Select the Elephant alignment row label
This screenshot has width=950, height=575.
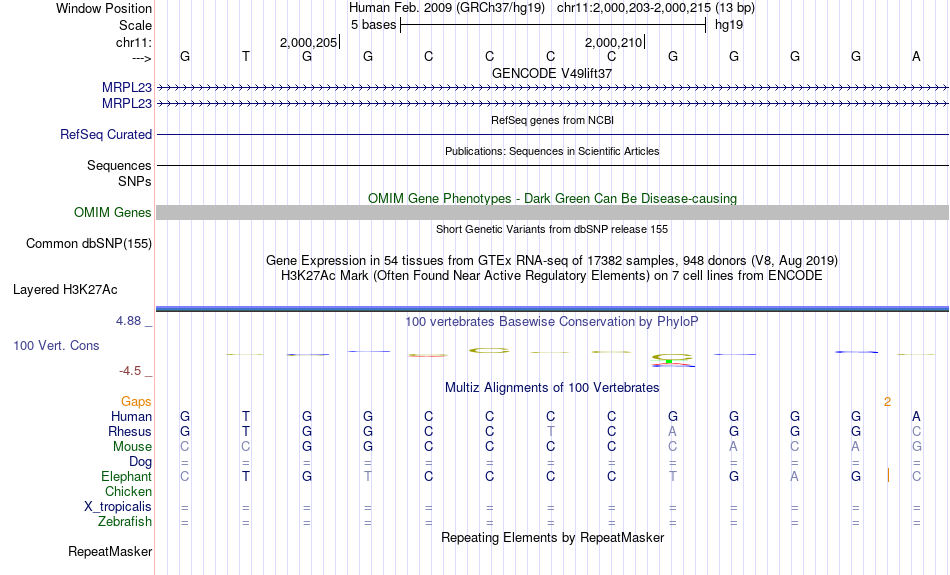coord(126,476)
